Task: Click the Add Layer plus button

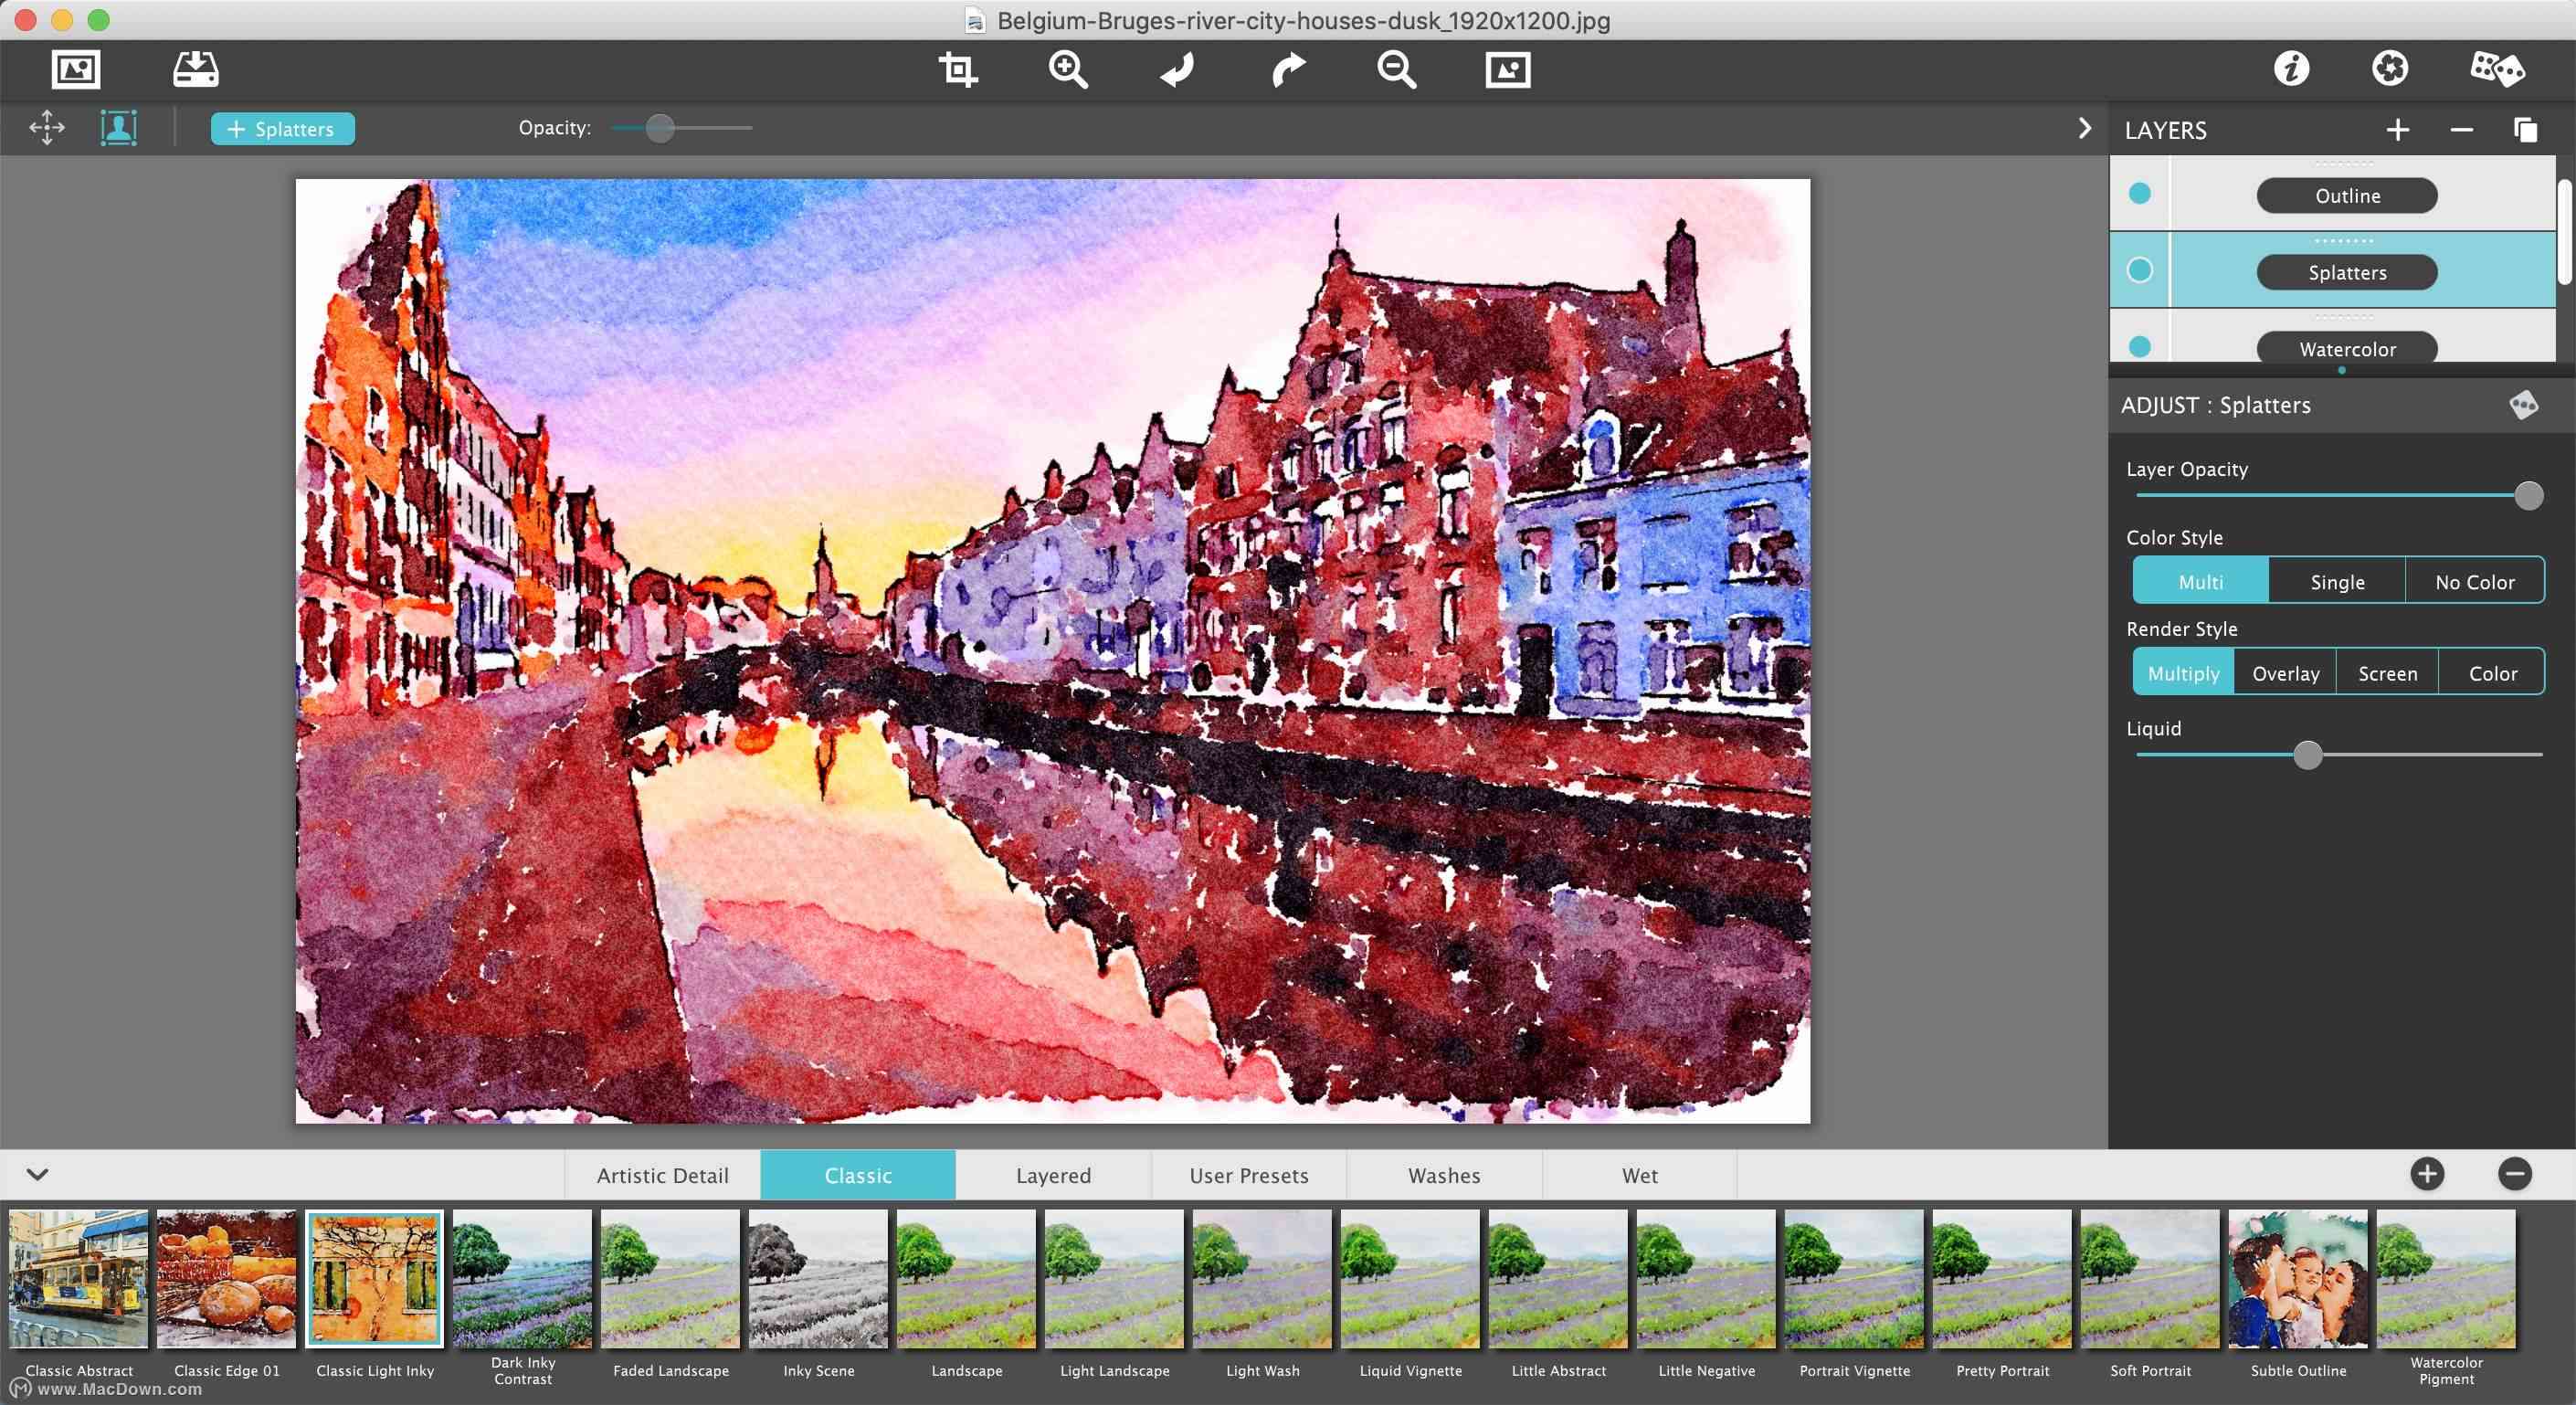Action: [x=2400, y=130]
